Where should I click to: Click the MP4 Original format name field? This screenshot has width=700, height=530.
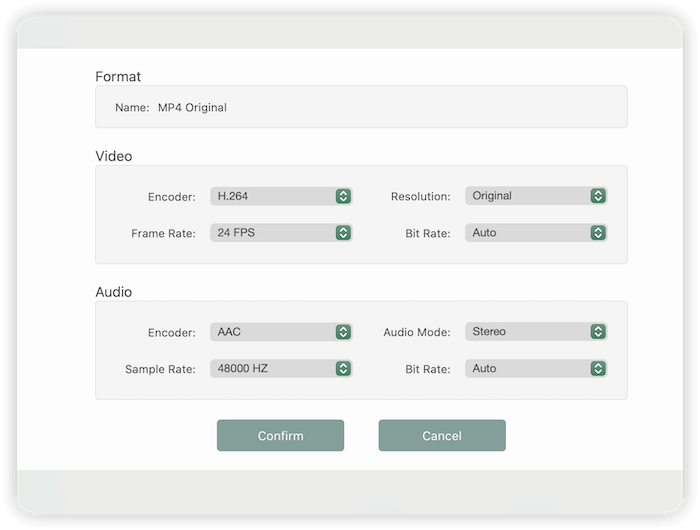click(360, 107)
